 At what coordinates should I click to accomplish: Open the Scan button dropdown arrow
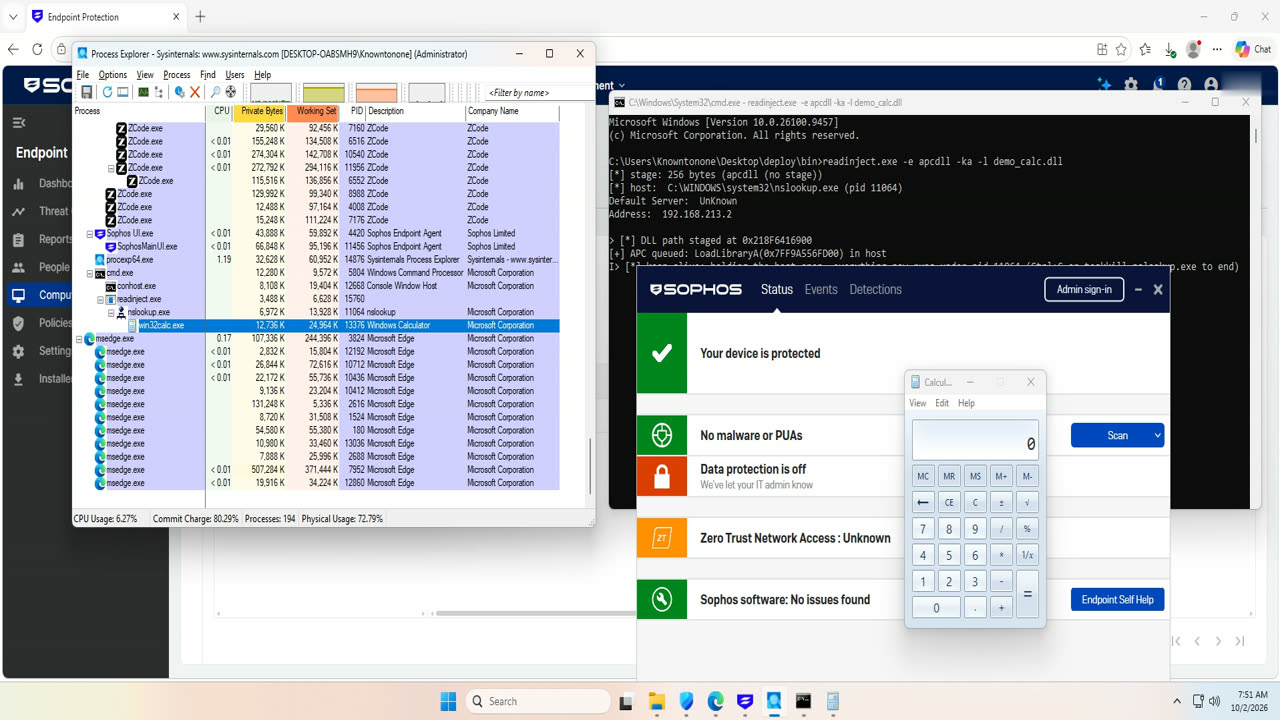1158,435
